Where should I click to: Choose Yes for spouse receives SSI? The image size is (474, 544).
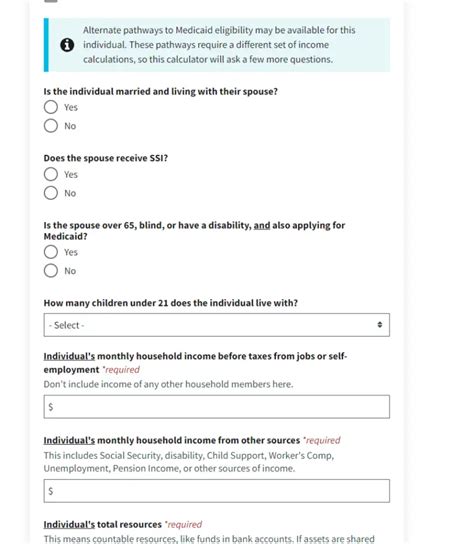pyautogui.click(x=51, y=174)
